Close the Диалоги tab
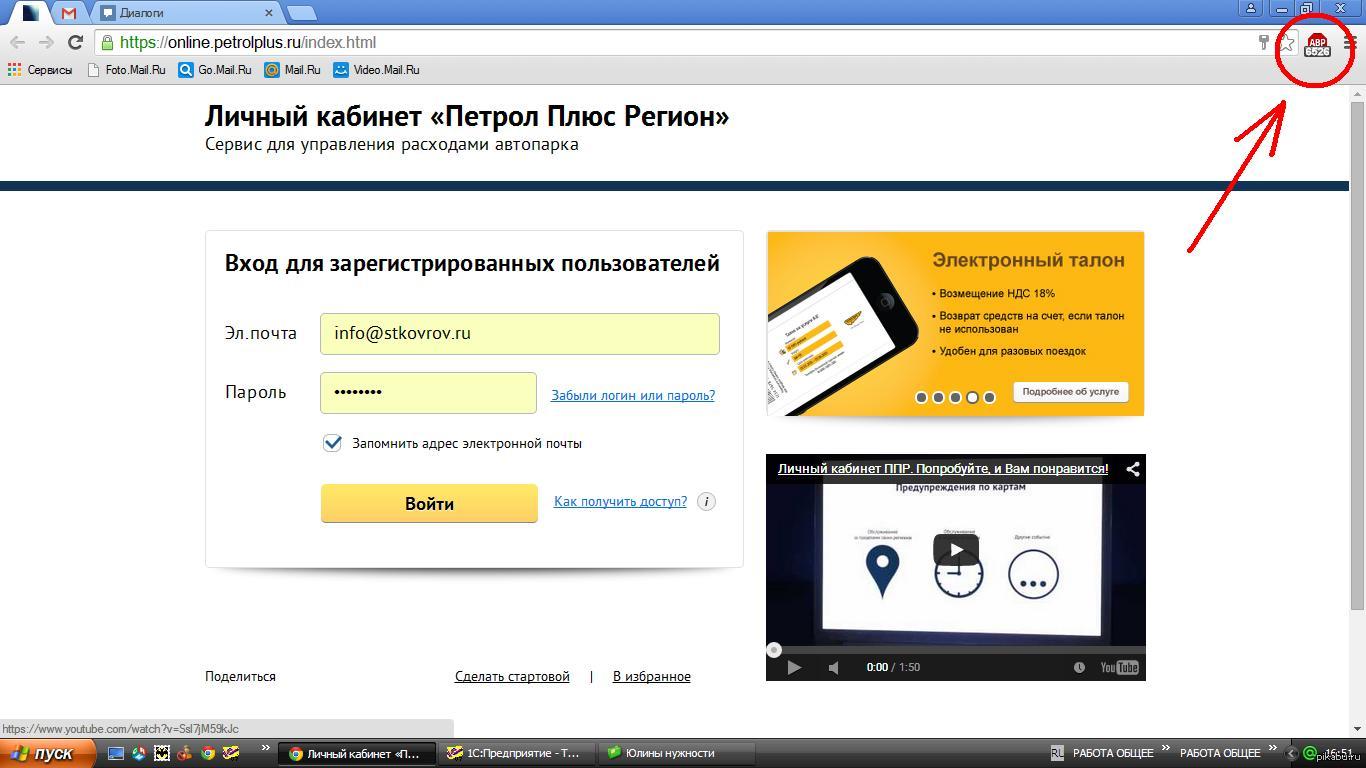The width and height of the screenshot is (1366, 768). click(x=270, y=13)
